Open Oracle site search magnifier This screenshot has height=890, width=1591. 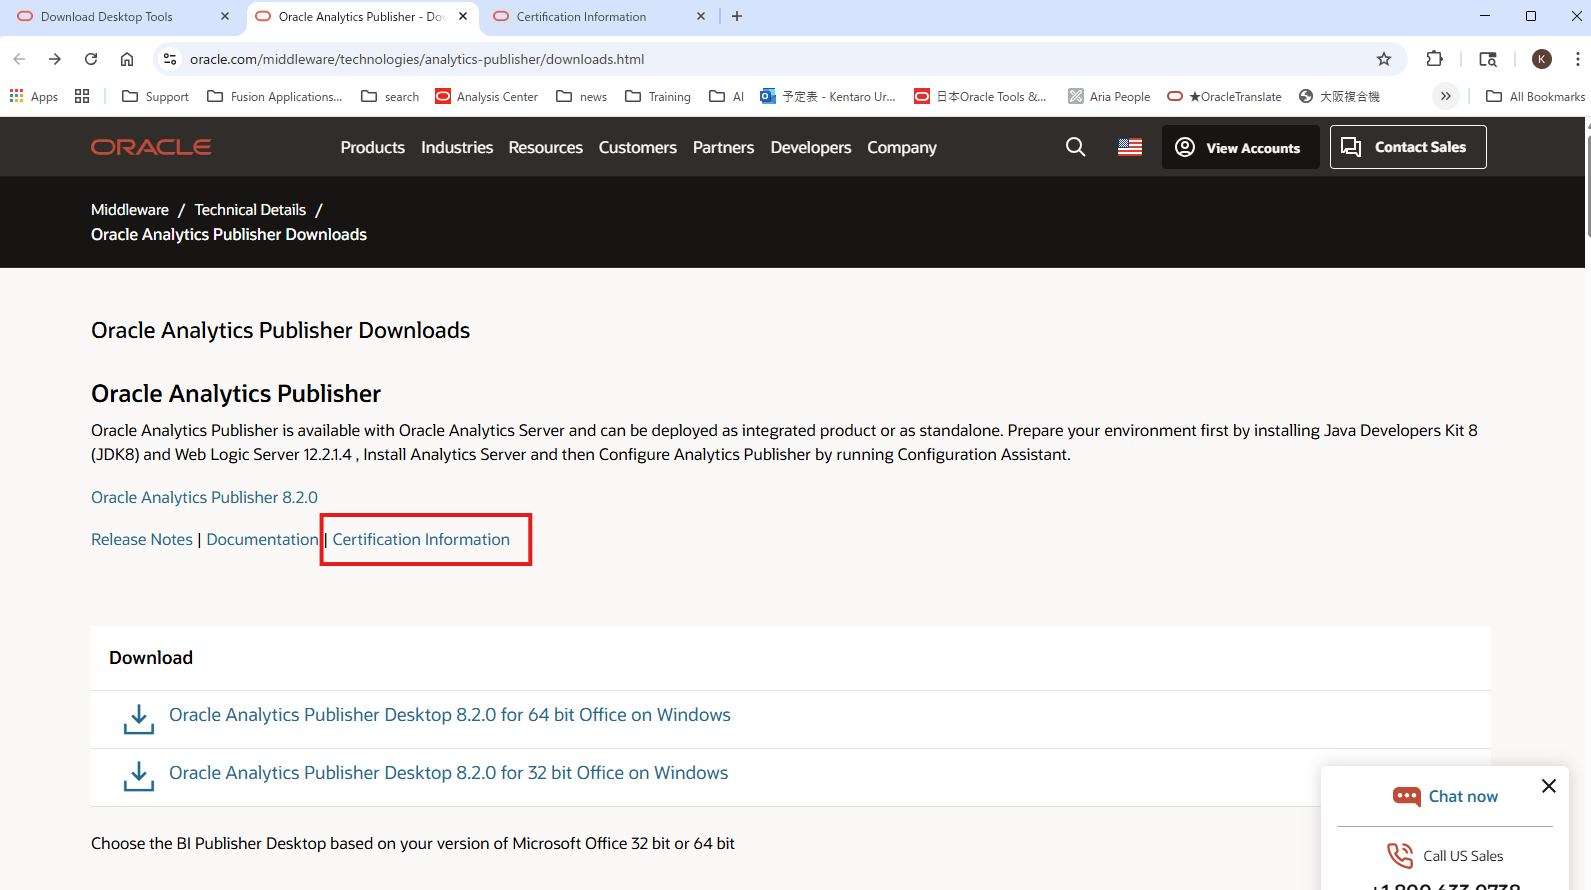[1075, 147]
